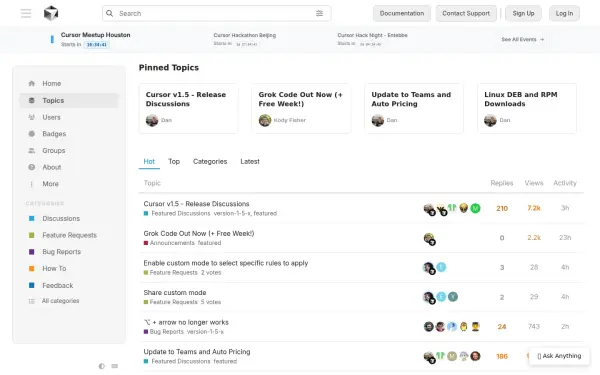
Task: Click the Badges sidebar icon
Action: 32,134
